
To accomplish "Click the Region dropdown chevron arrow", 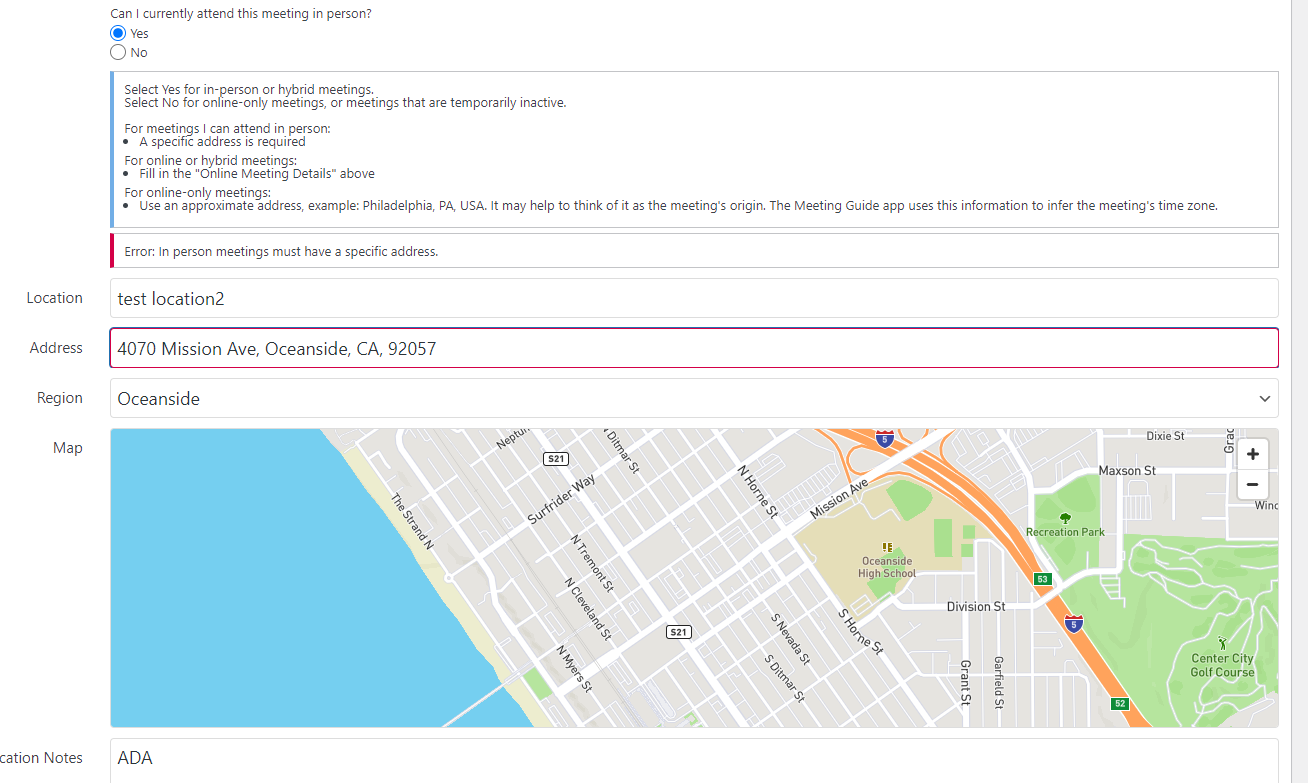I will pos(1265,399).
